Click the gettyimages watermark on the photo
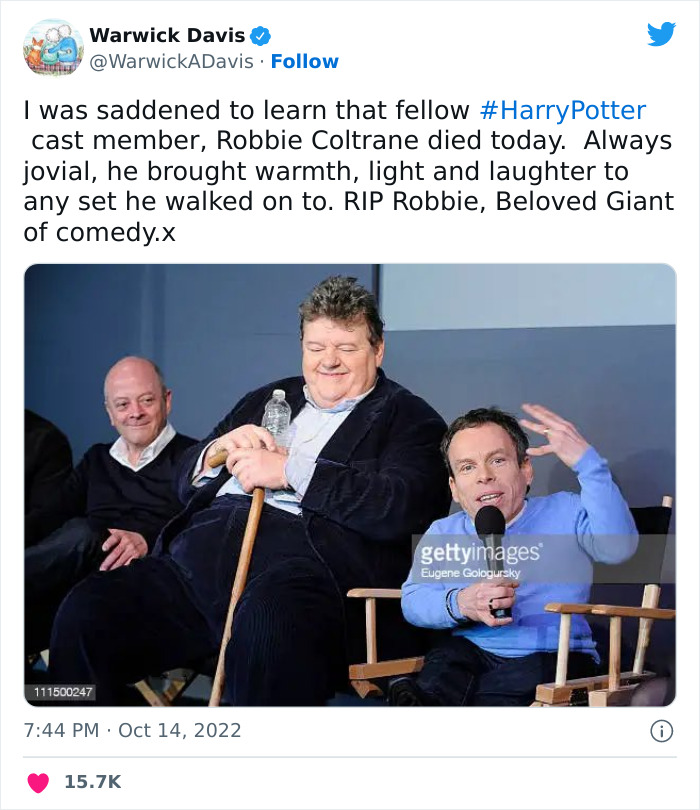Screen dimensions: 700x810 click(480, 553)
